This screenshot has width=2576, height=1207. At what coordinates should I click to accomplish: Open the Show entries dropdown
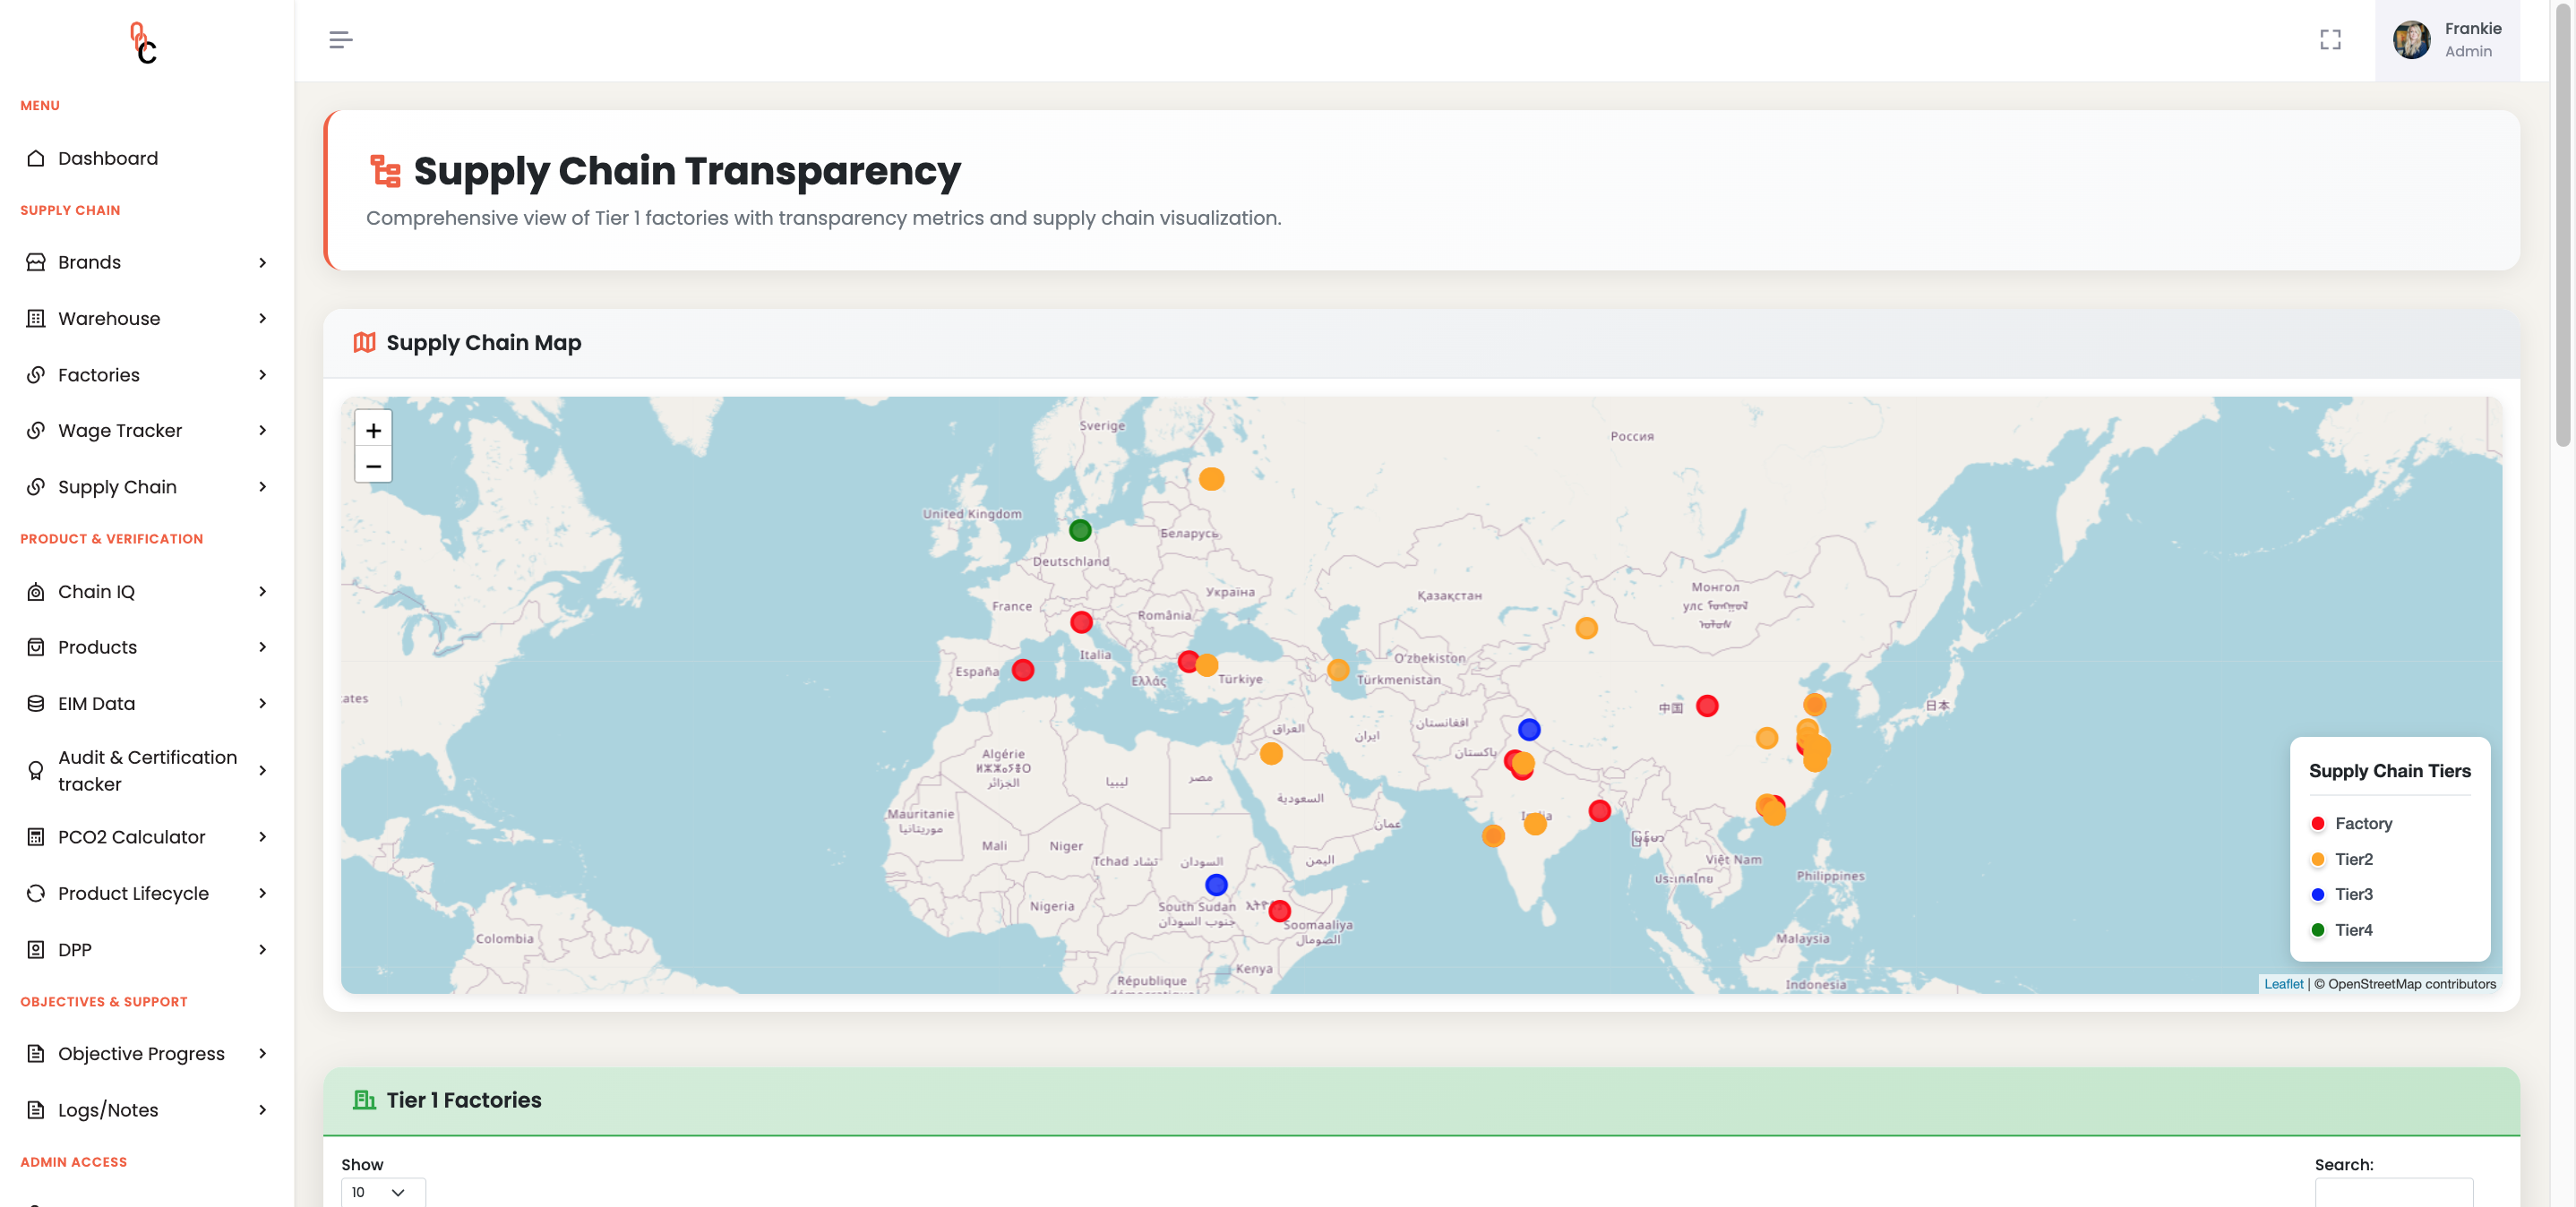tap(382, 1192)
